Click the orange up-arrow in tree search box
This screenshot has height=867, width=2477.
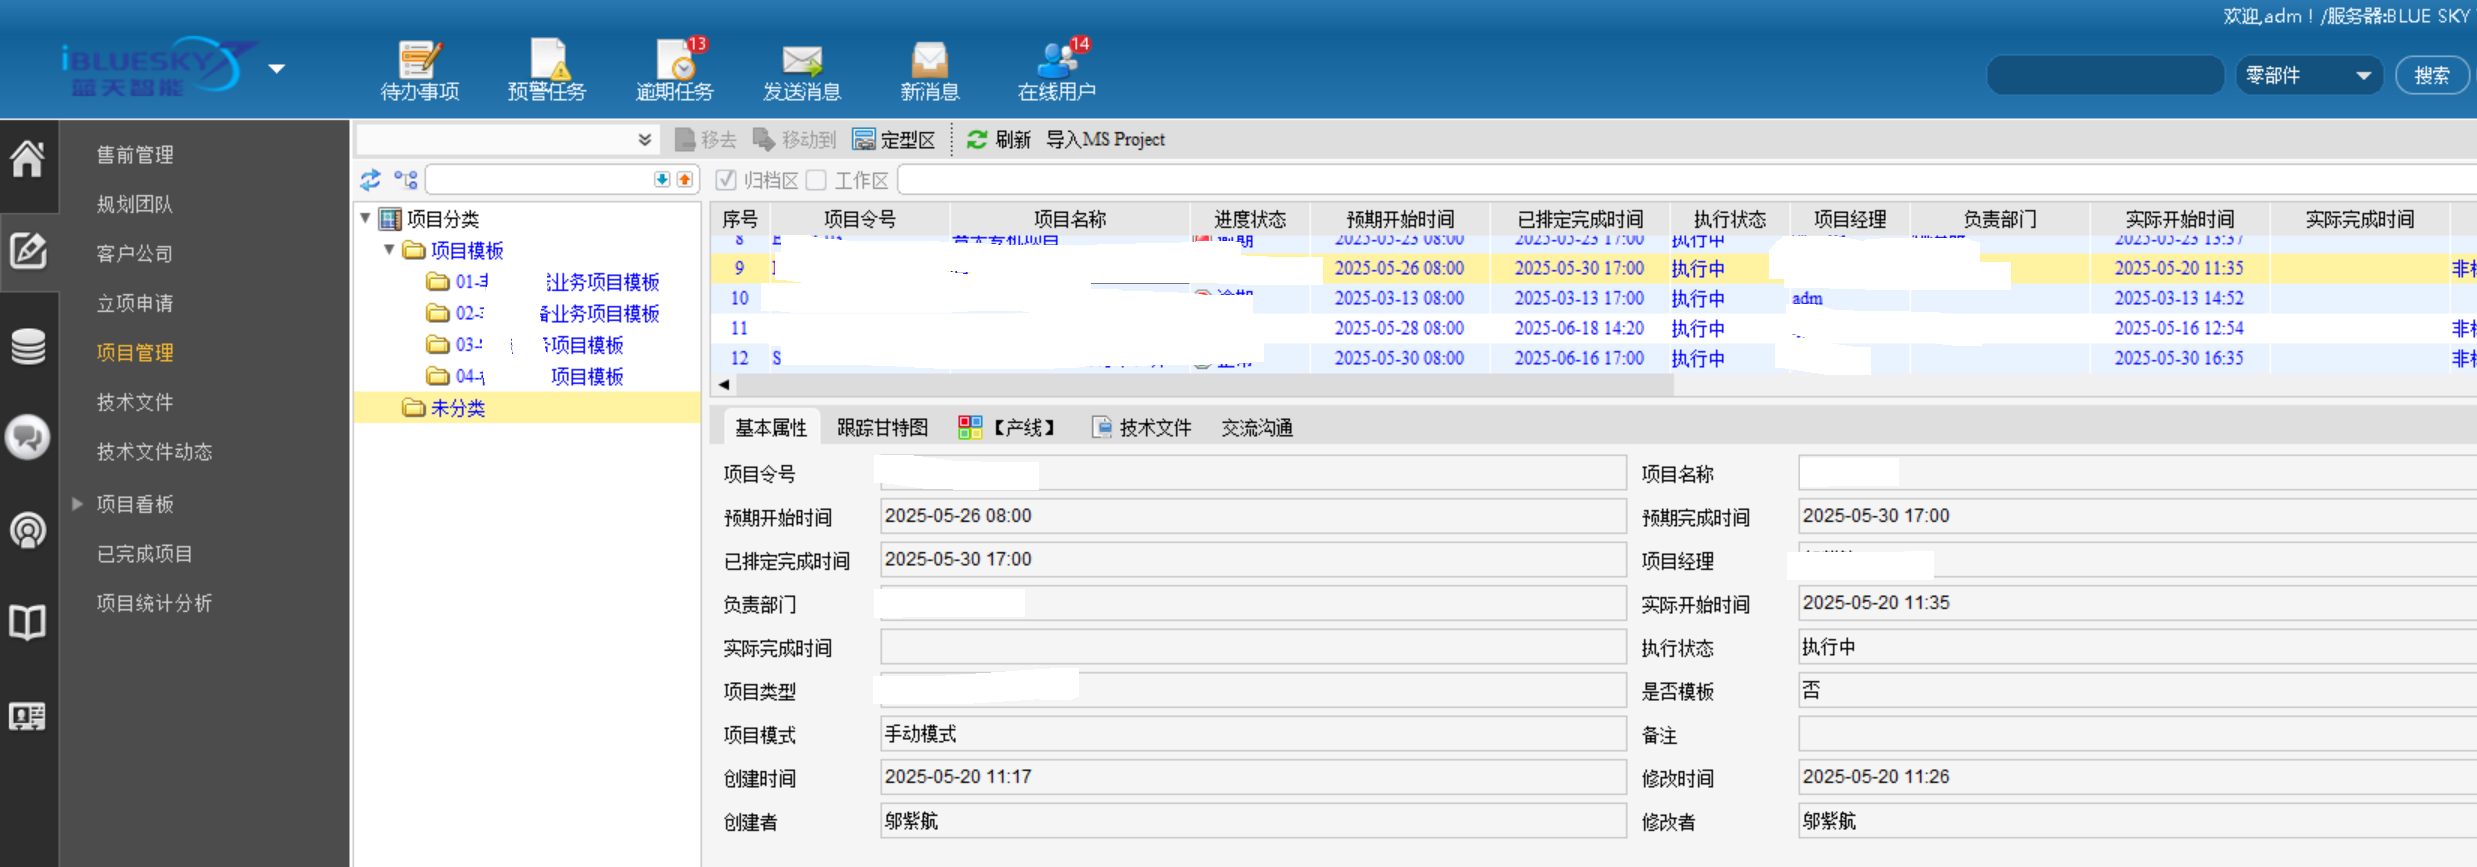685,180
